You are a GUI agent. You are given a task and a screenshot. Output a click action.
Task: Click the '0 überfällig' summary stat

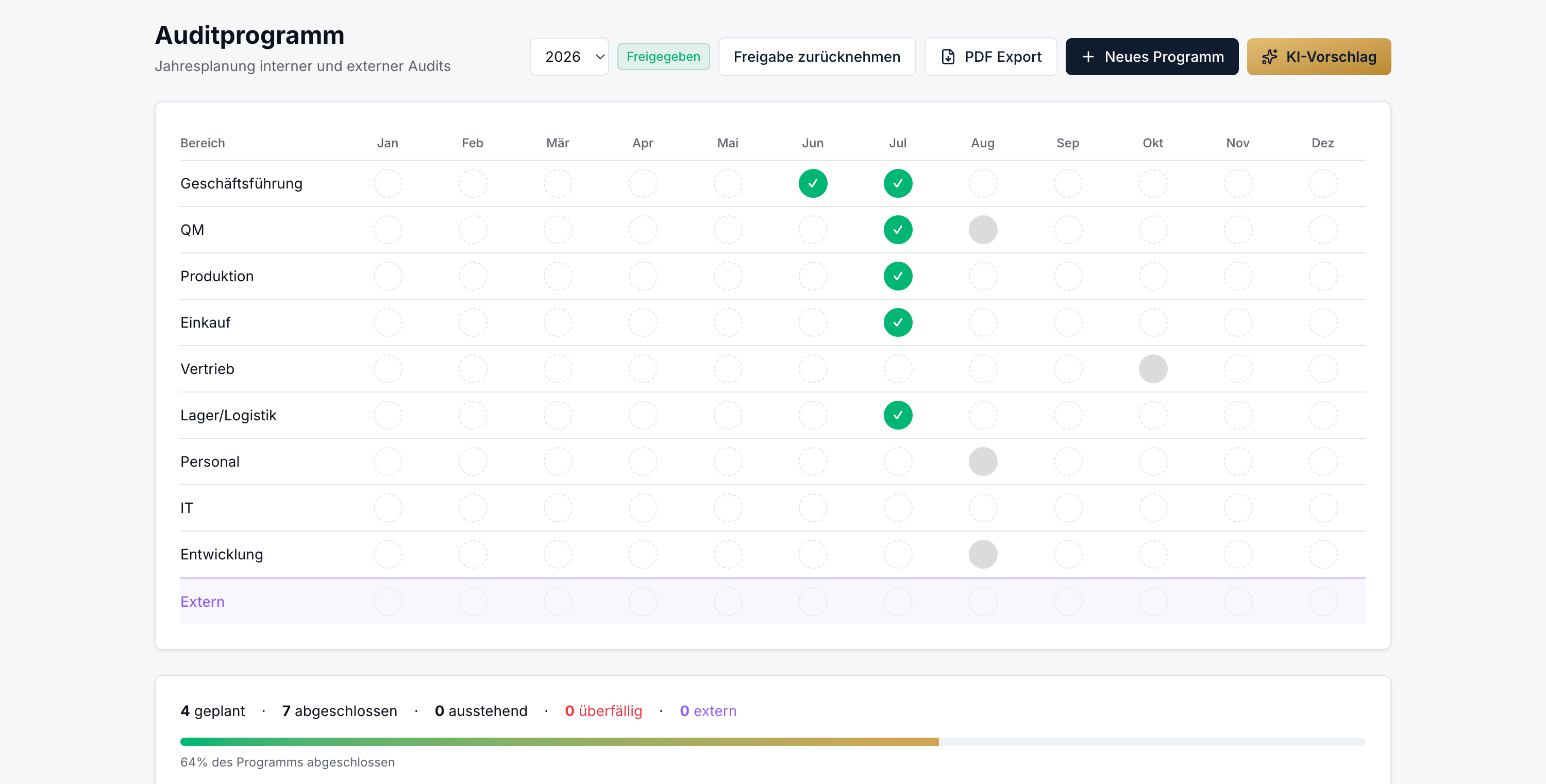(603, 711)
